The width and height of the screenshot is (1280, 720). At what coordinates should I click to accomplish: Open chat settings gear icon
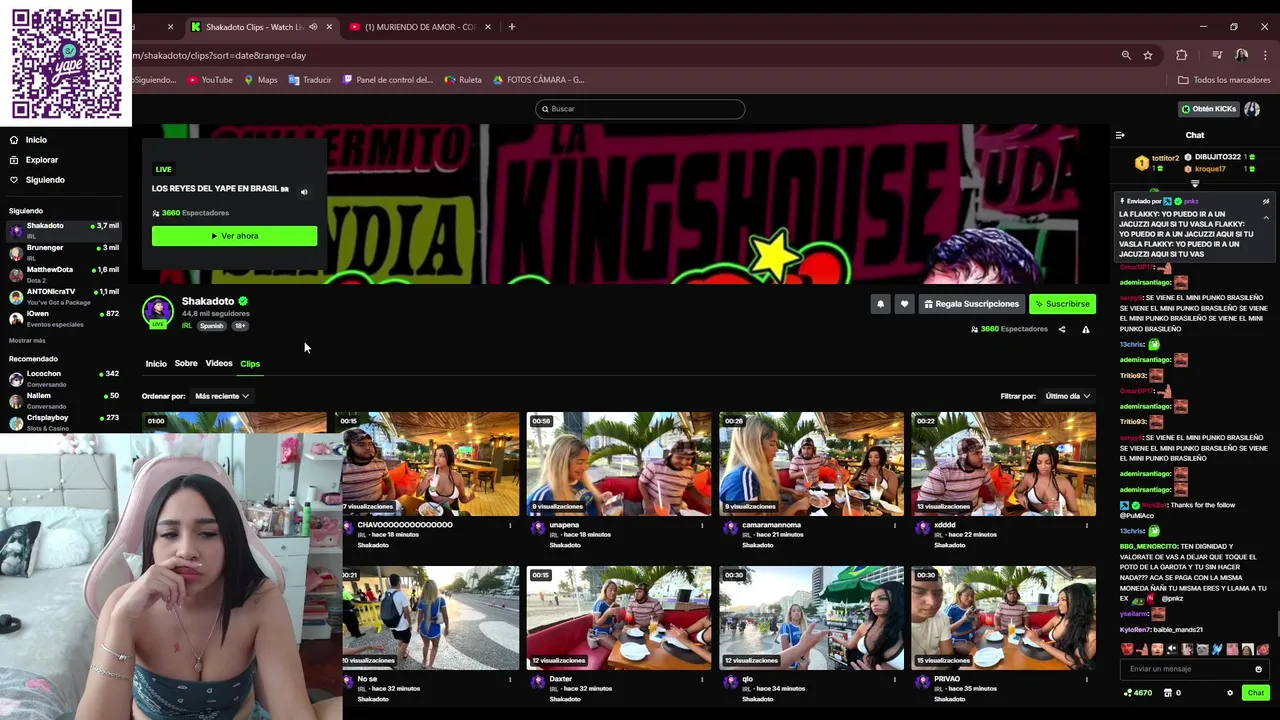(1230, 692)
